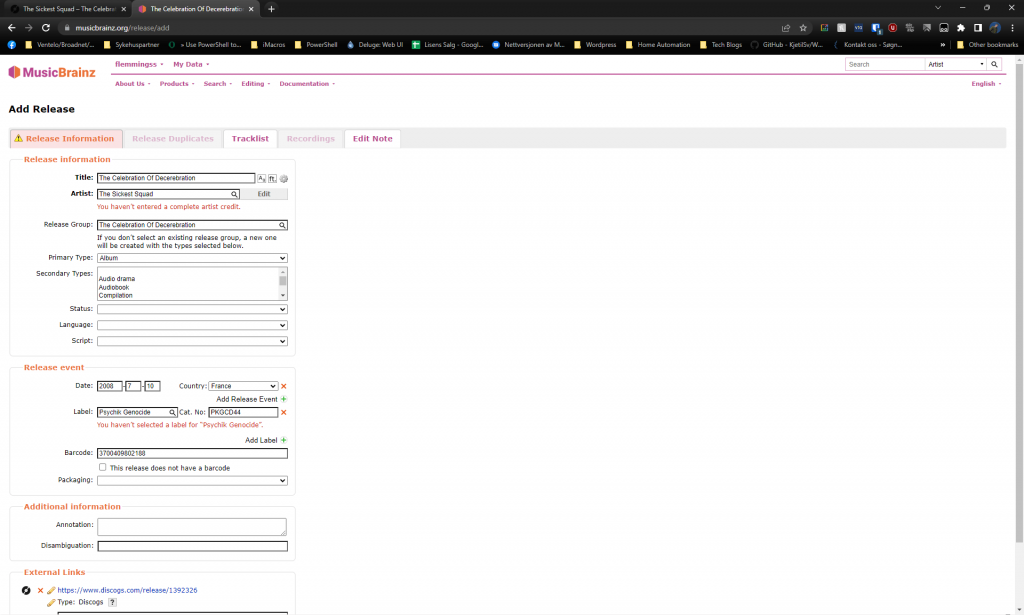
Task: Open the Country dropdown showing France
Action: coord(243,386)
